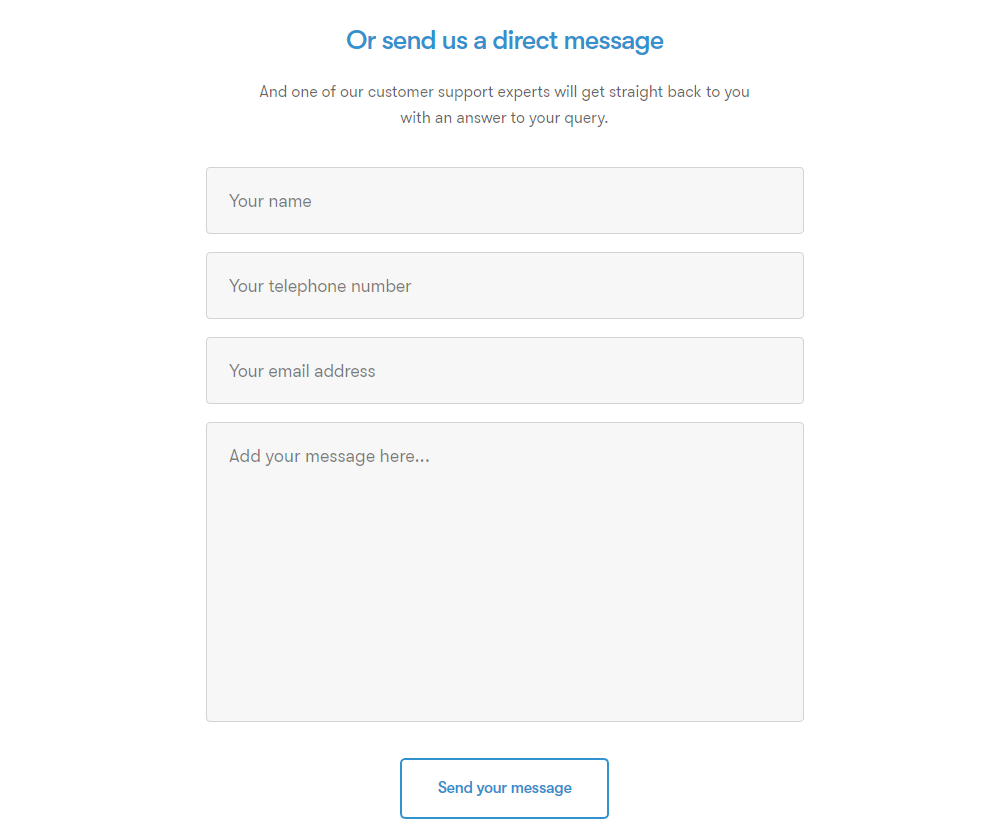Select the customer support description text

coord(504,104)
